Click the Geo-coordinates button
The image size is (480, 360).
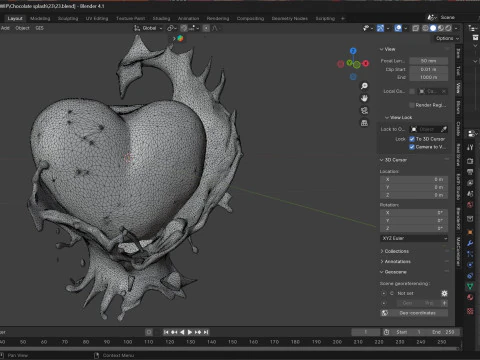click(414, 313)
